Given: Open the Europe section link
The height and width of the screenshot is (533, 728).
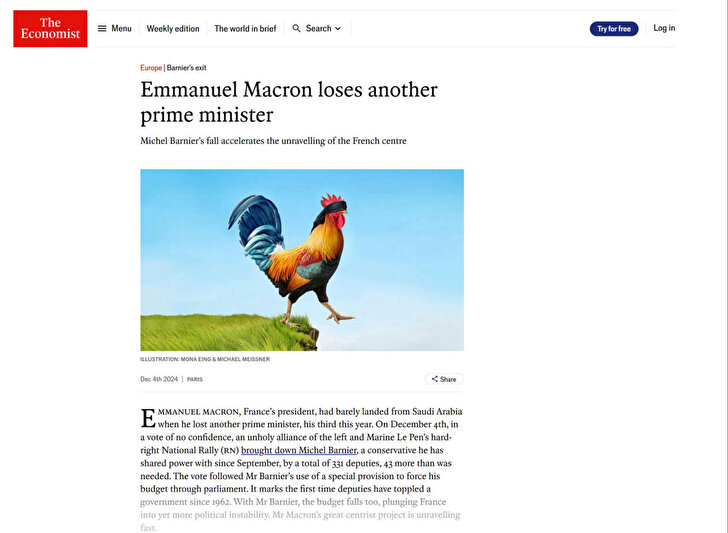Looking at the screenshot, I should tap(151, 68).
